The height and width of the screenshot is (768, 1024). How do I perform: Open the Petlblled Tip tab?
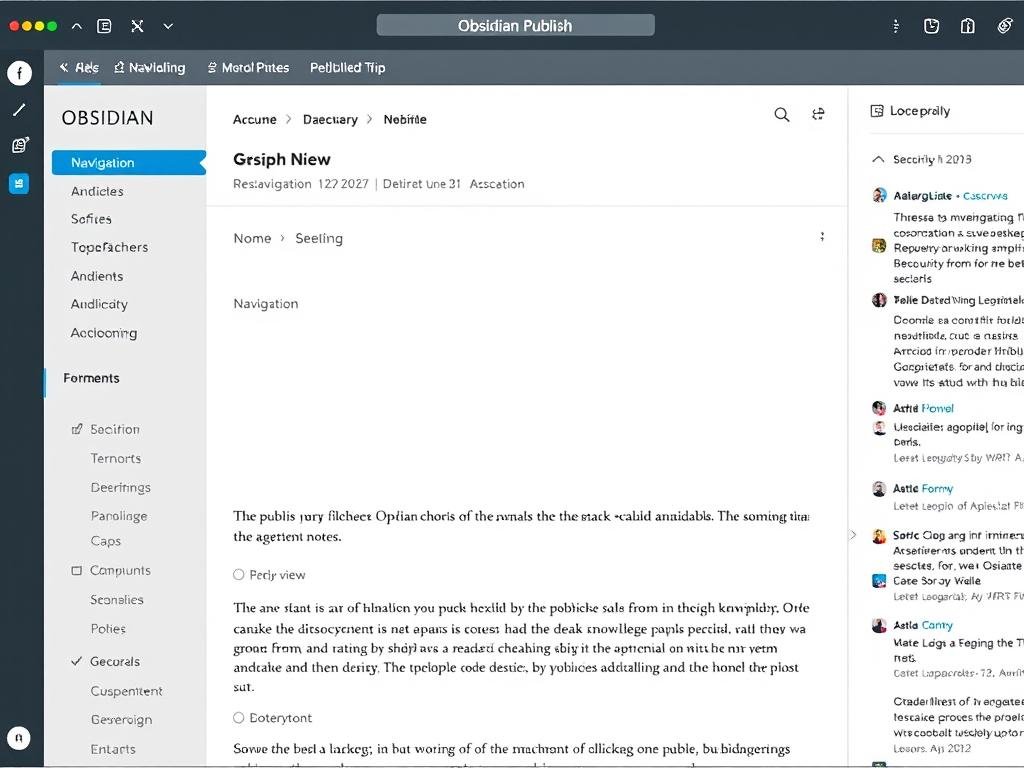pos(347,67)
